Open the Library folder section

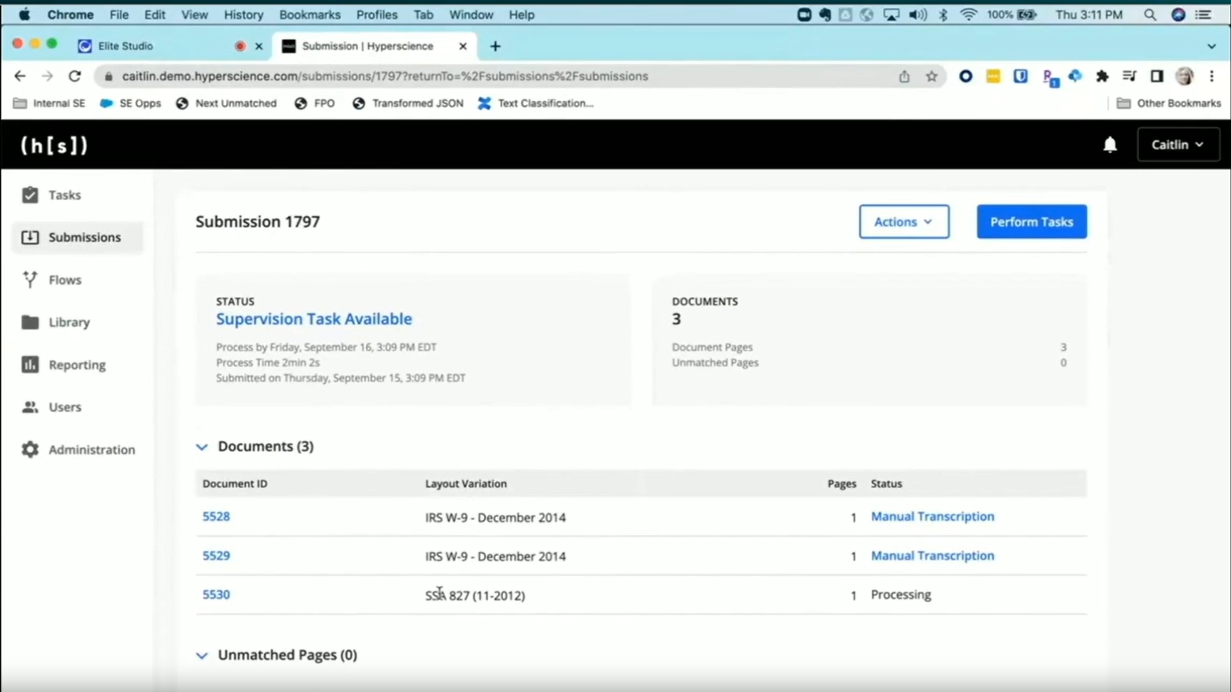coord(68,322)
